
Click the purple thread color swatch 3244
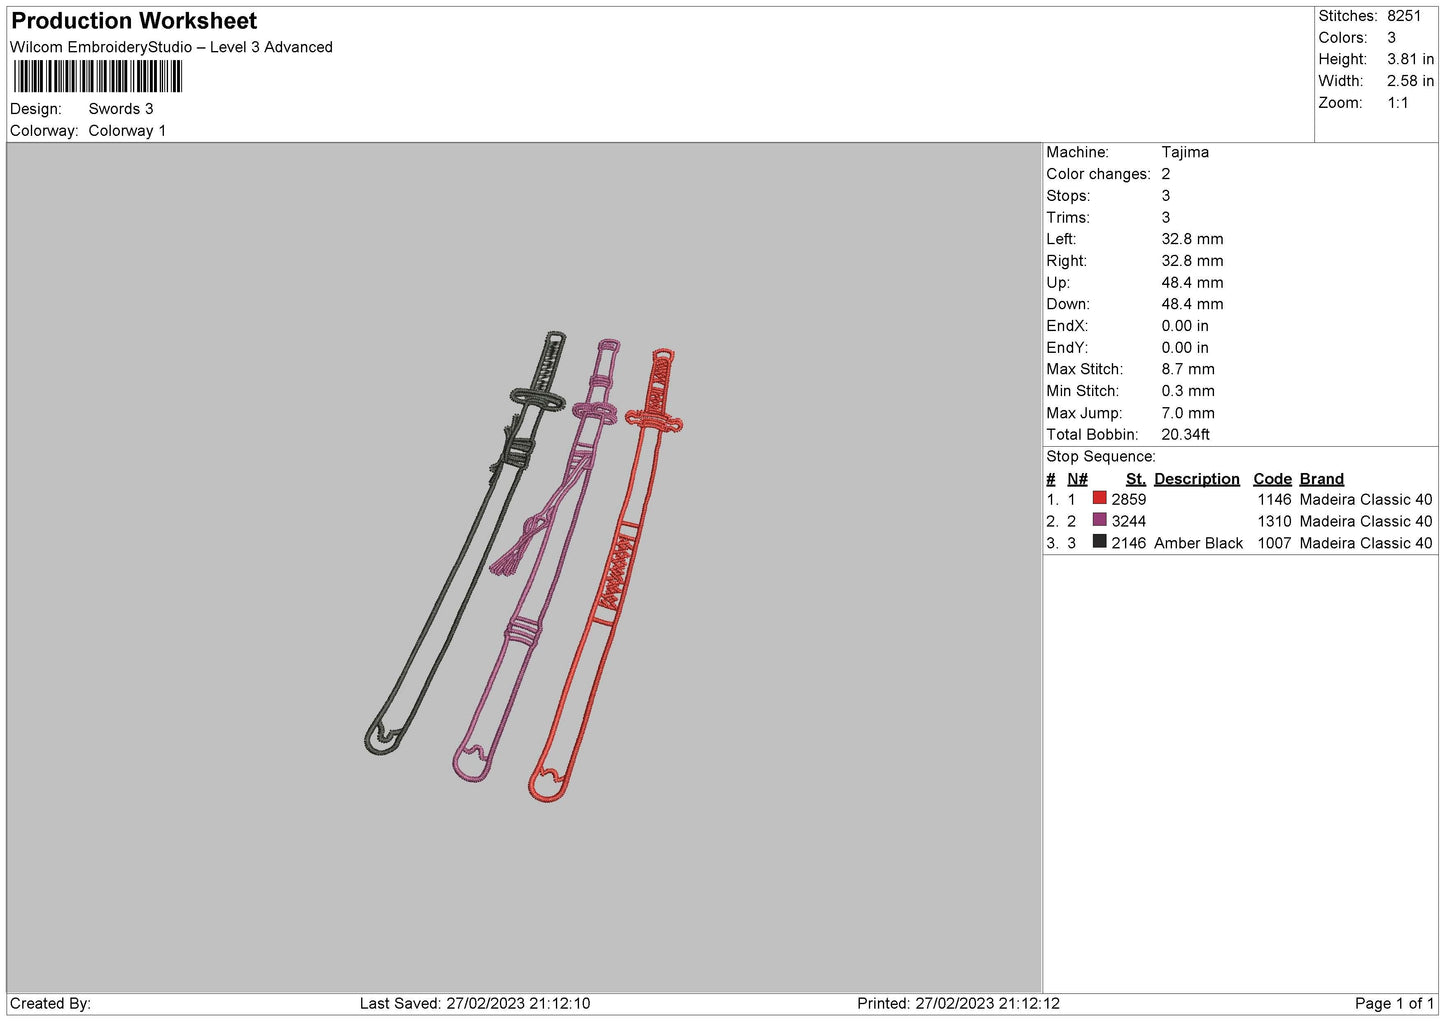pyautogui.click(x=1099, y=520)
